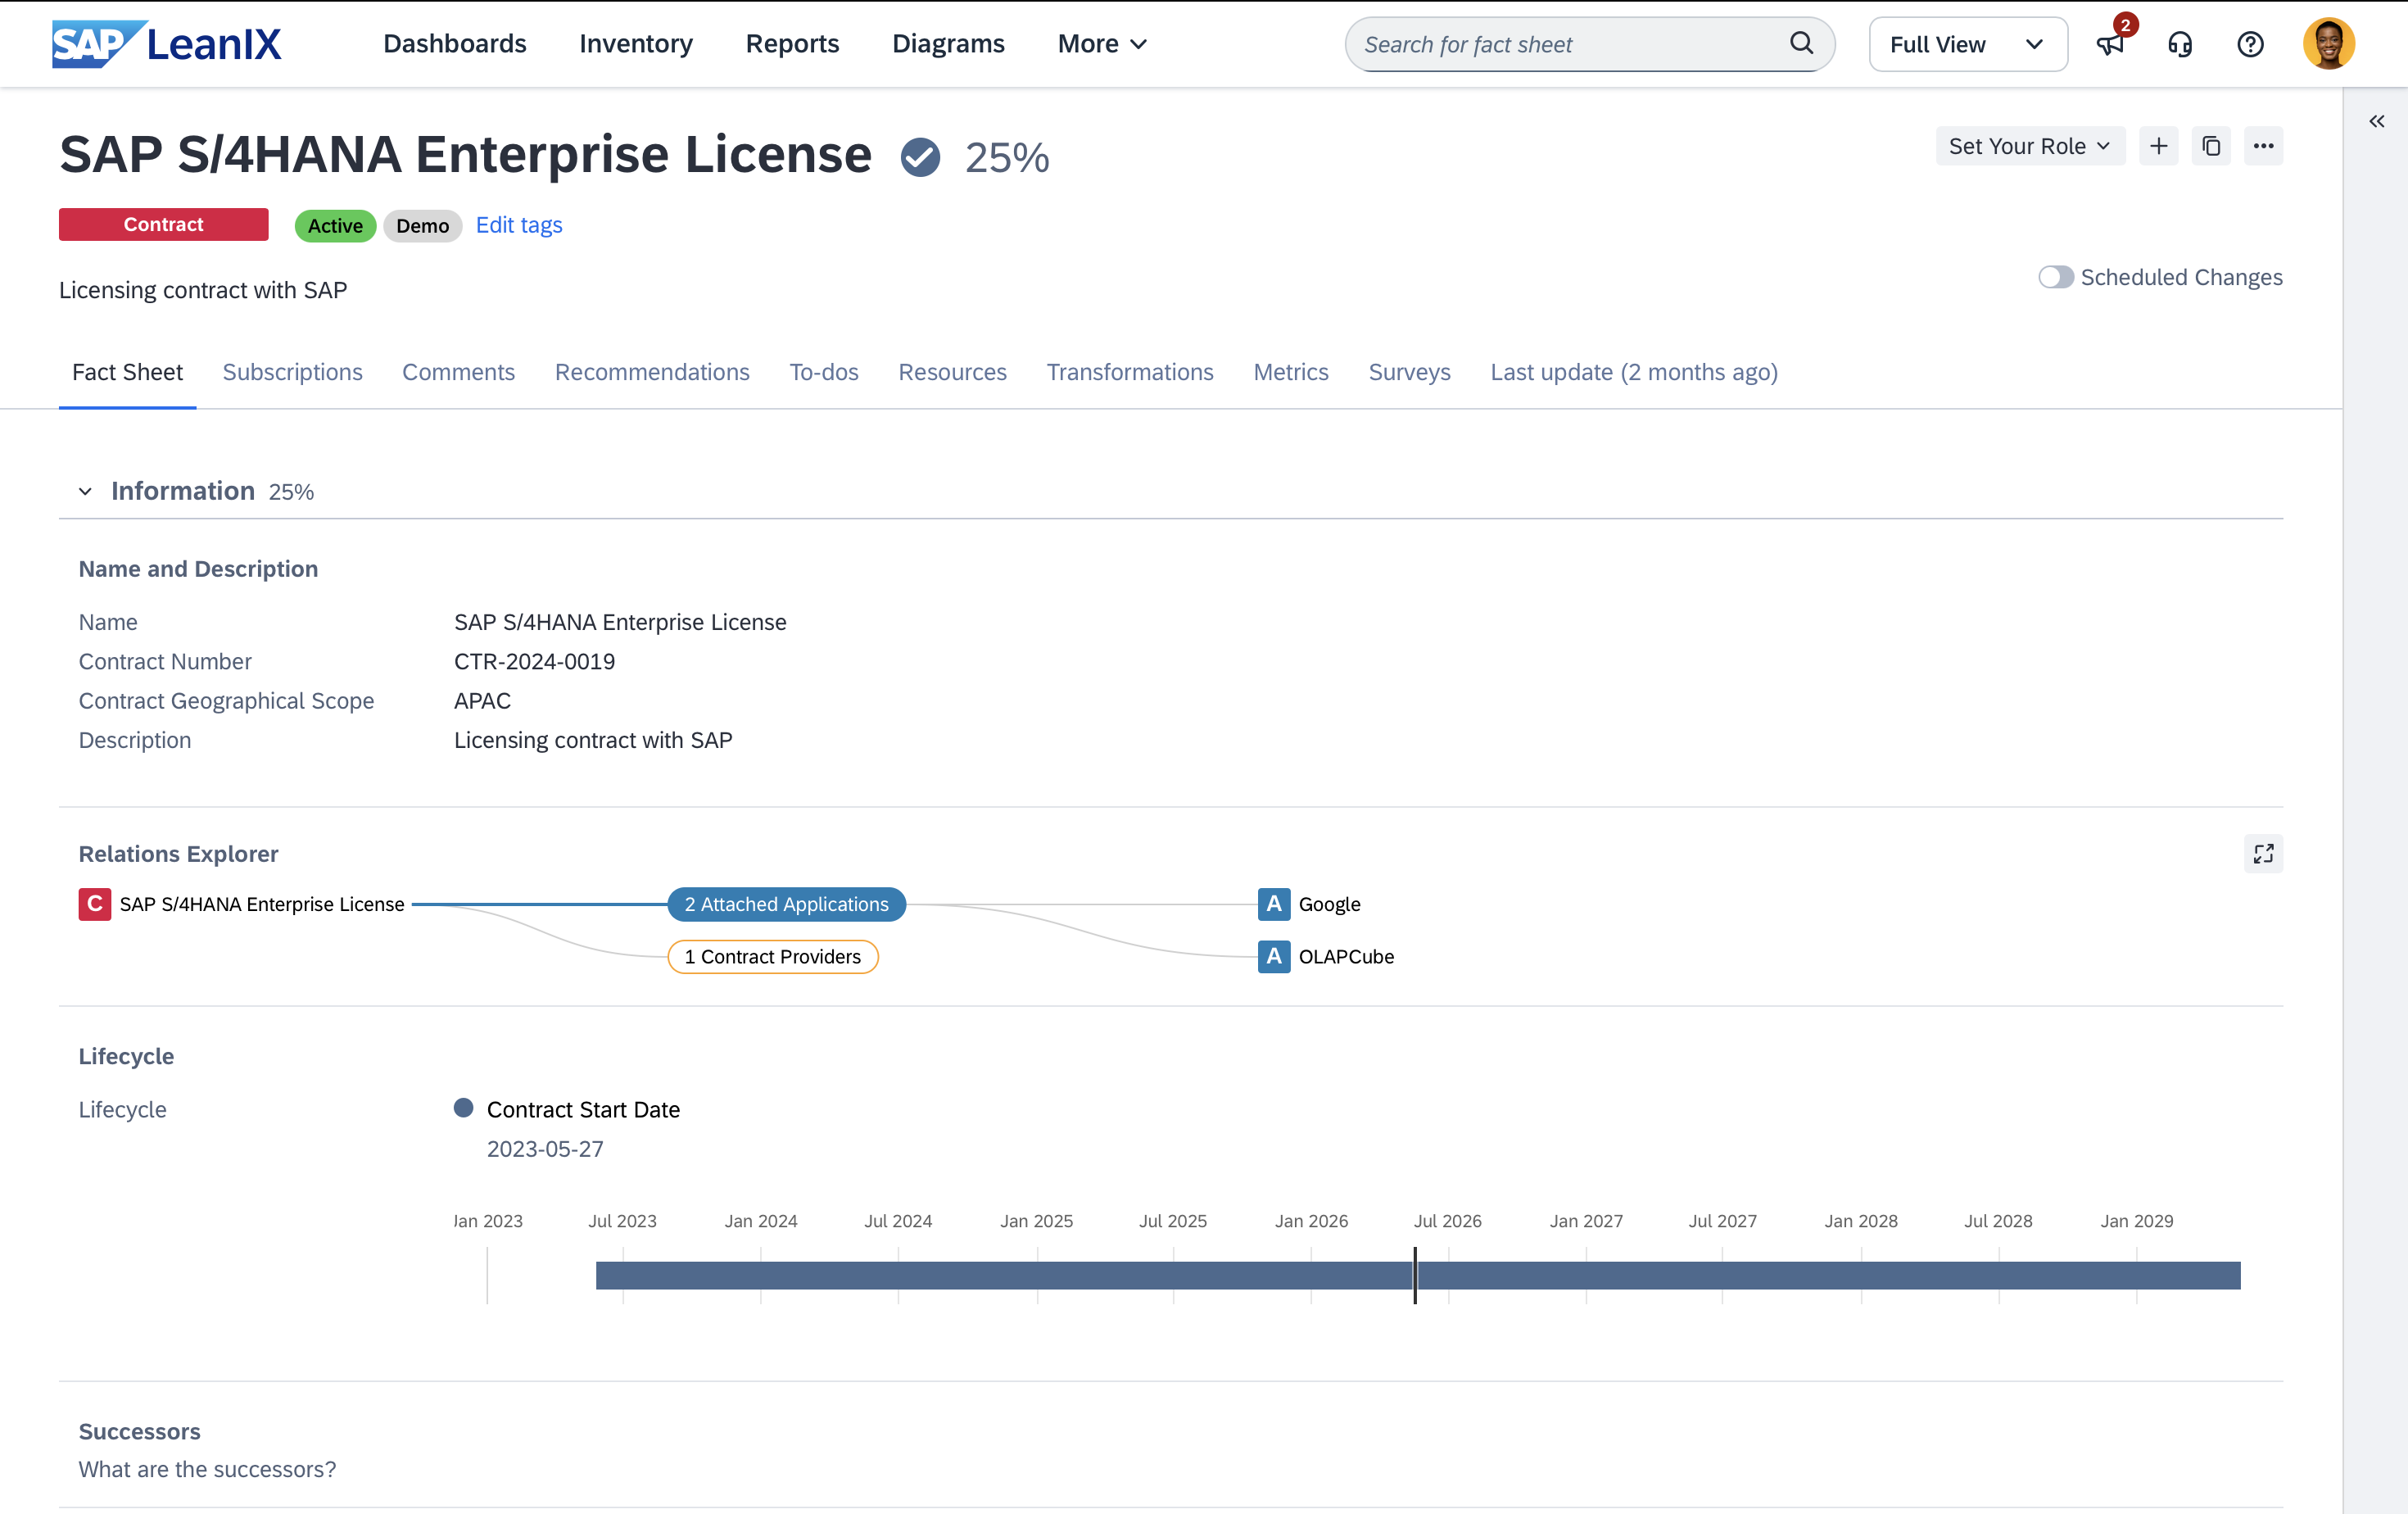Open the Google application link
Image resolution: width=2408 pixels, height=1514 pixels.
point(1329,904)
